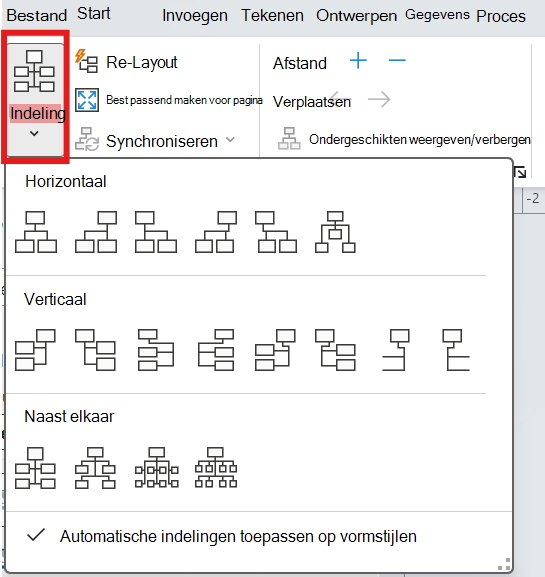Collapse the Indeling layout dropdown
Screen dimensions: 545x577
(x=35, y=100)
